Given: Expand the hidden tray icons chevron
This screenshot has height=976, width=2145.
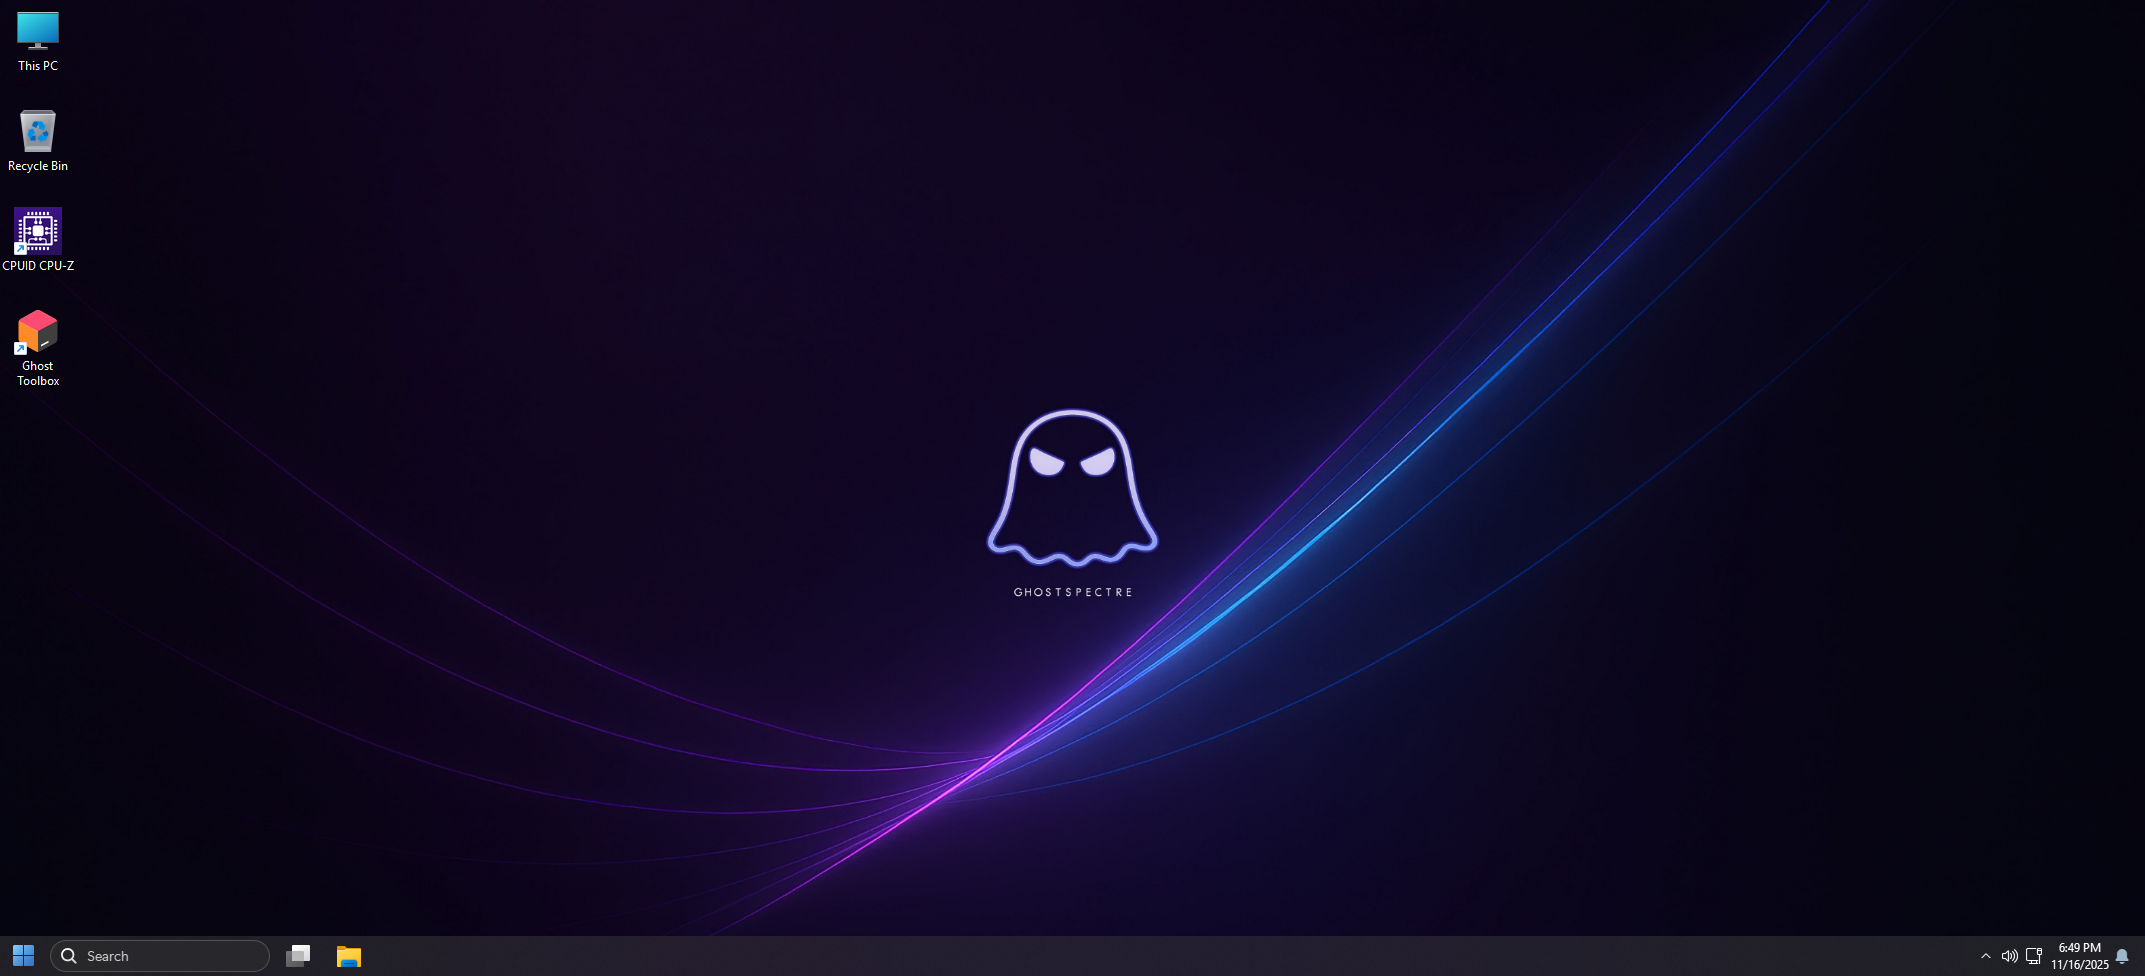Looking at the screenshot, I should coord(1986,956).
